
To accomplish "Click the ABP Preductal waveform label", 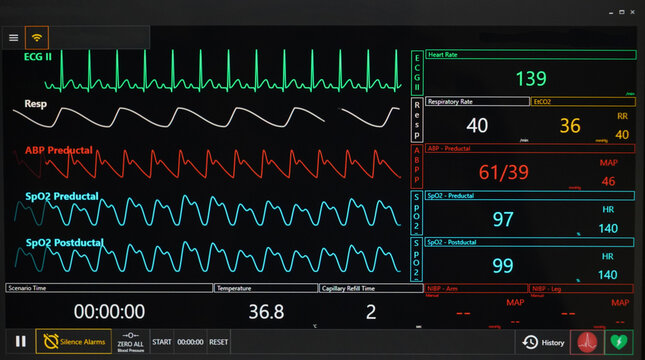I will (x=59, y=150).
